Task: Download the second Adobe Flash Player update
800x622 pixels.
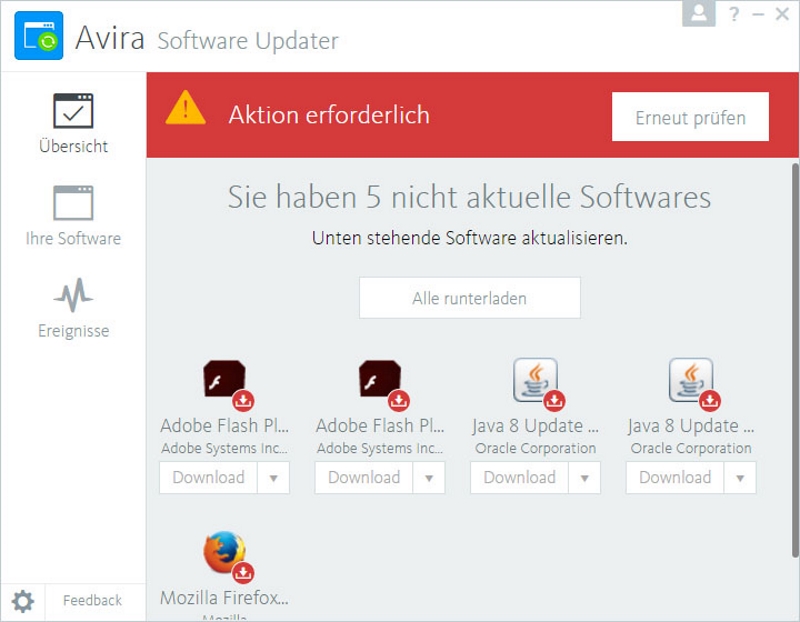Action: [364, 478]
